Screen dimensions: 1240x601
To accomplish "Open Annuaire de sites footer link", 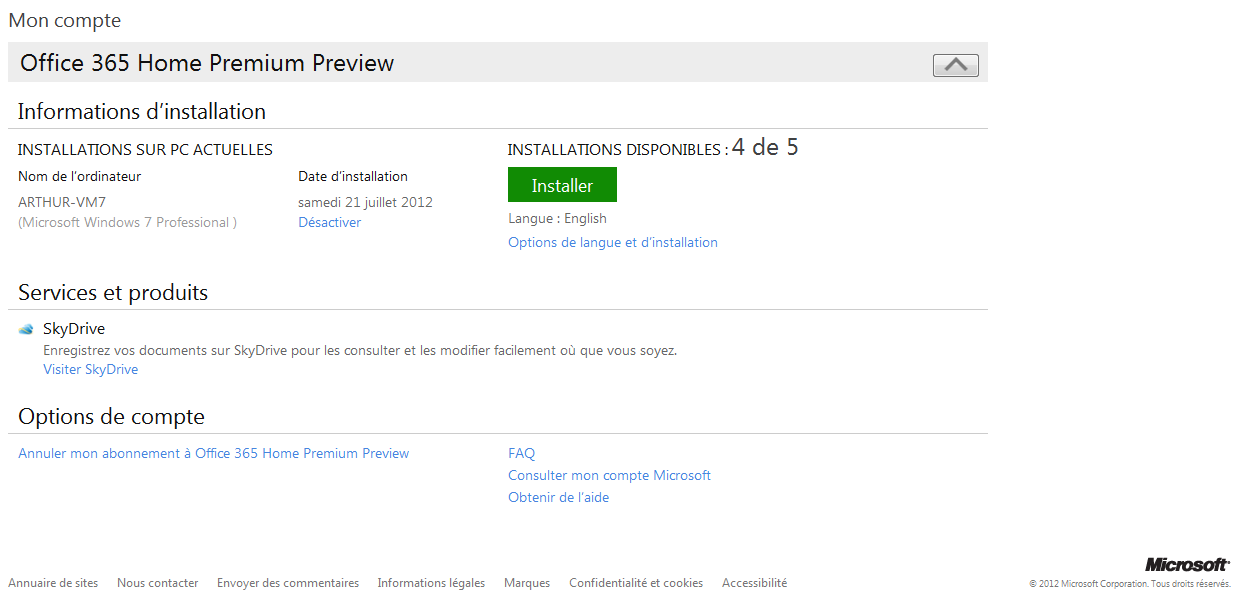I will [53, 583].
